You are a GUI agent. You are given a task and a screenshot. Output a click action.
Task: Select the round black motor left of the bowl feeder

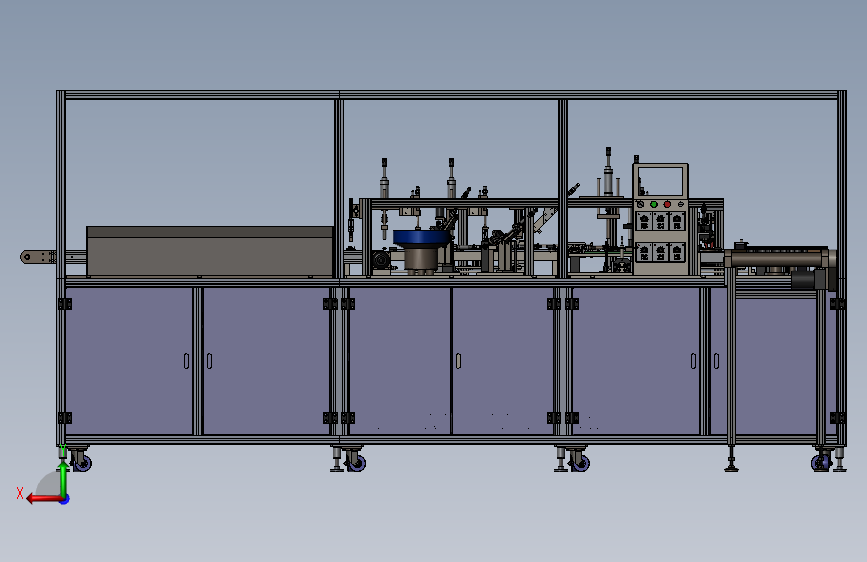[x=380, y=259]
